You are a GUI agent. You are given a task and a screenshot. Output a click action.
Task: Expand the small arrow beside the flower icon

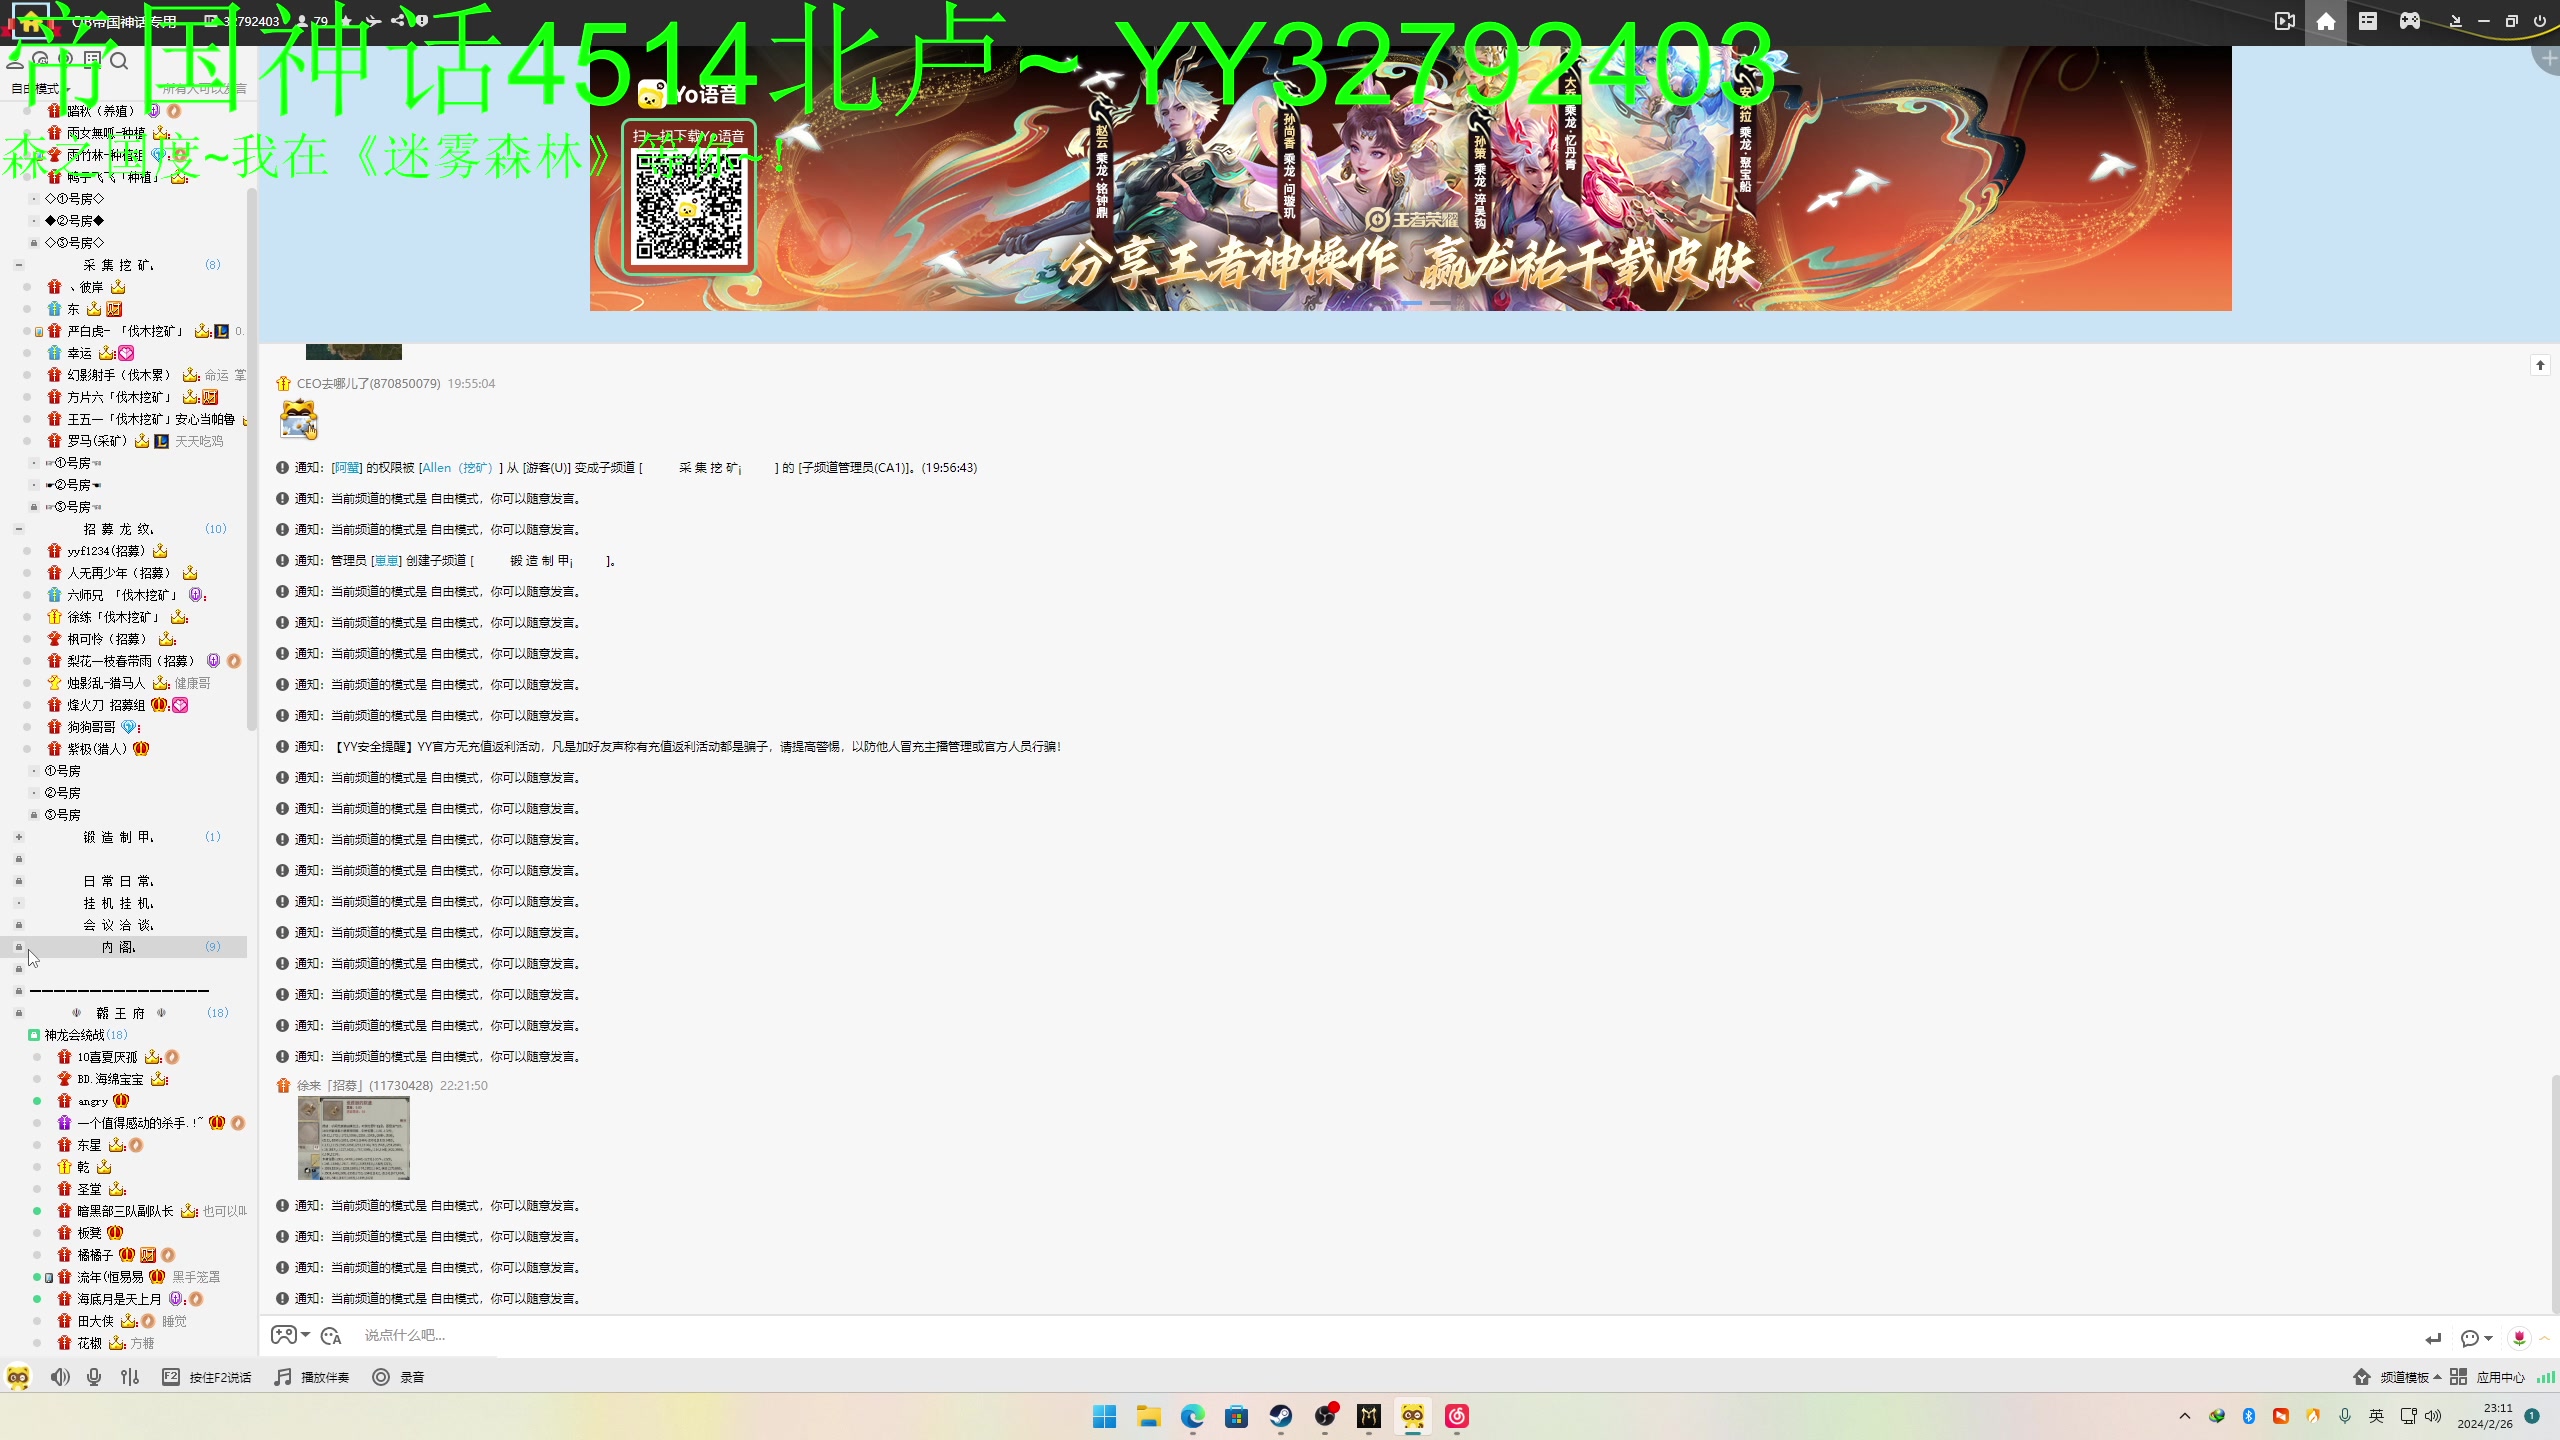point(2544,1337)
